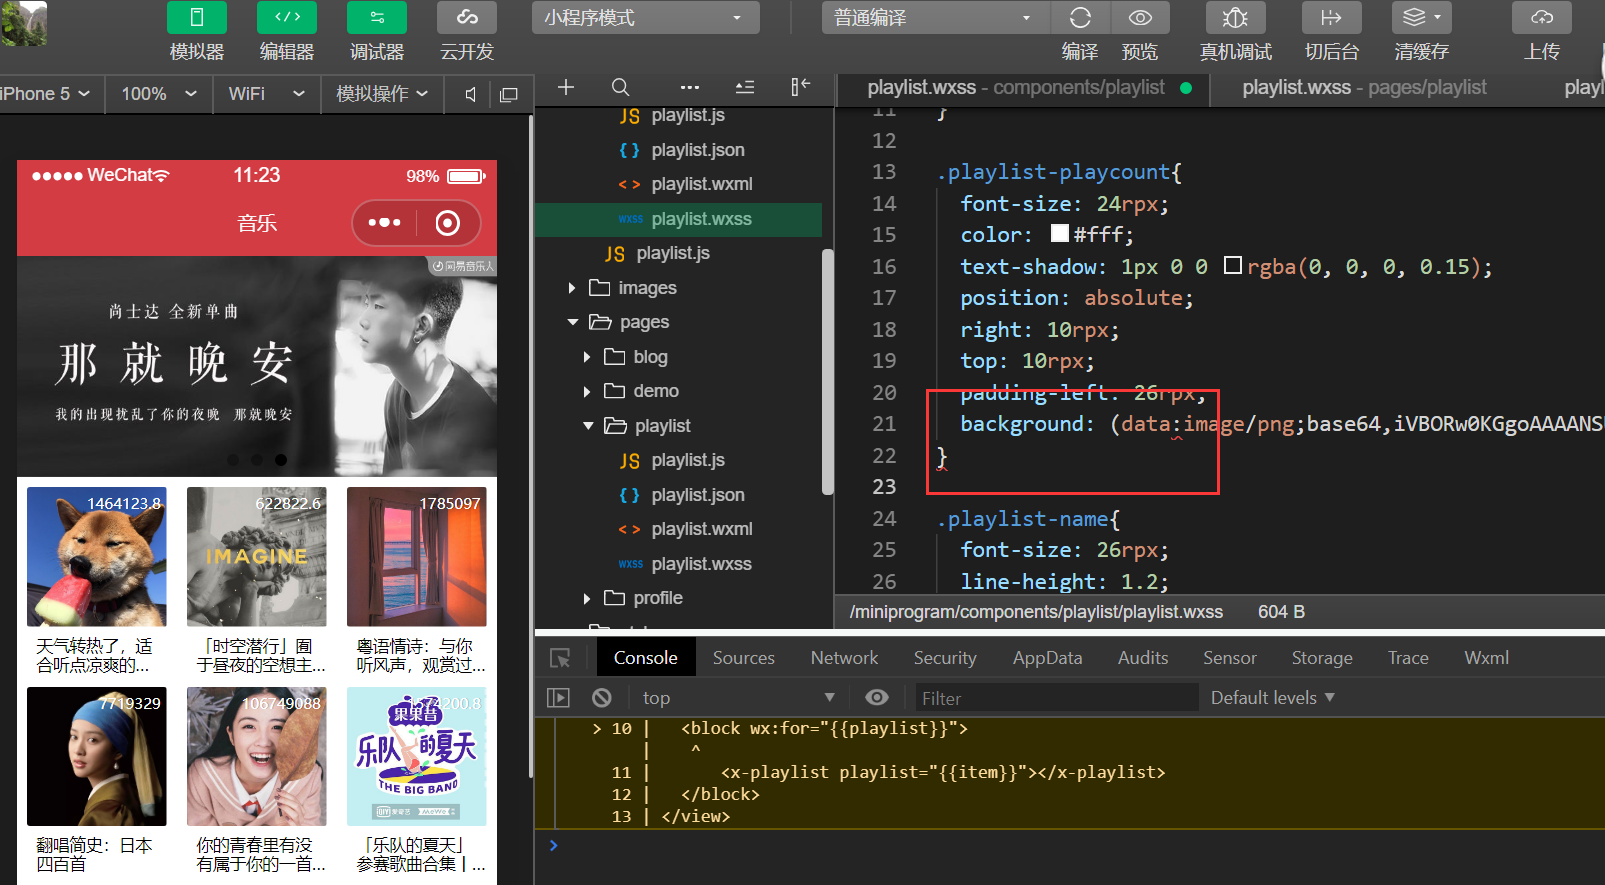Toggle the console live expression eye icon

click(877, 698)
